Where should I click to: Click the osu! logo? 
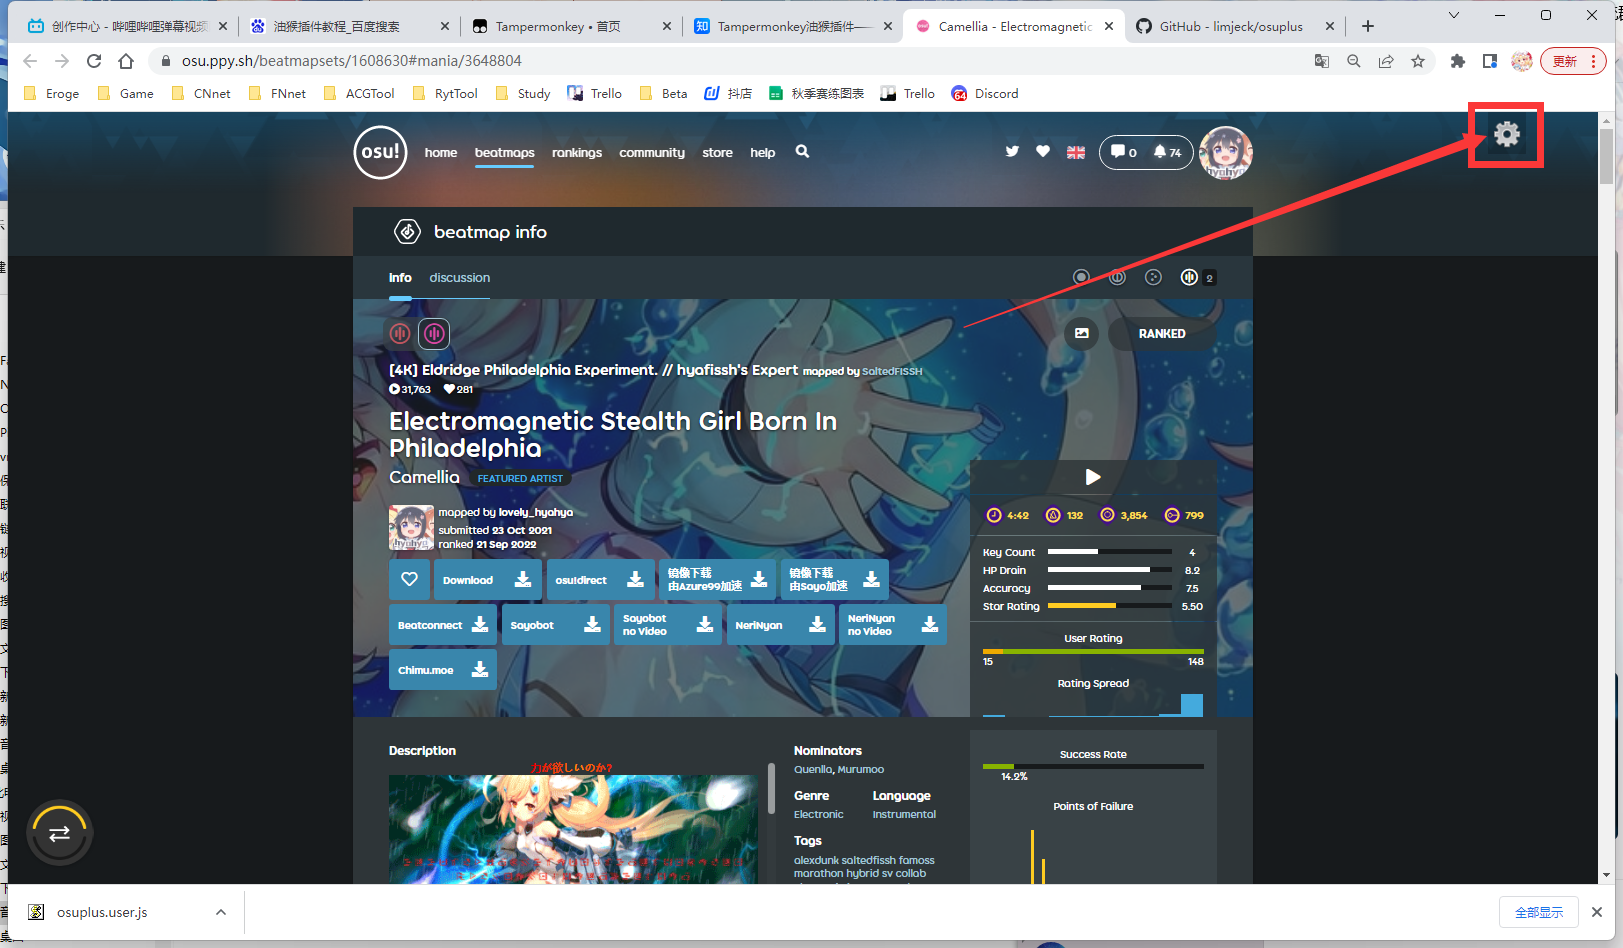point(380,152)
